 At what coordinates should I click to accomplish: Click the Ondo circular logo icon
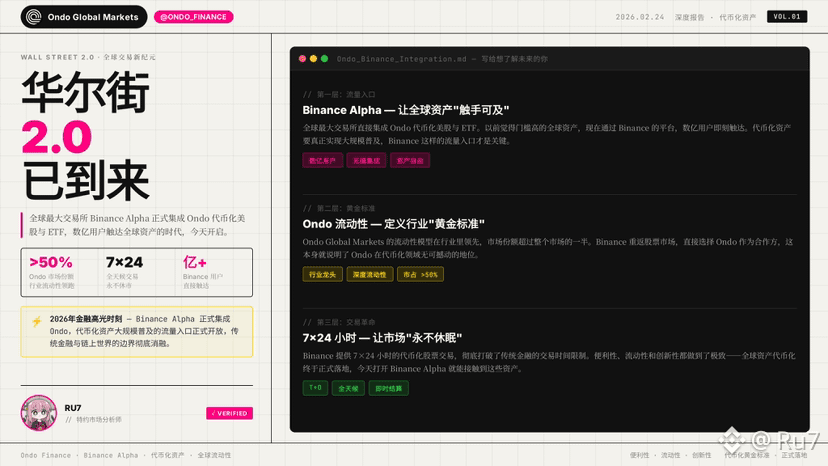[x=34, y=17]
